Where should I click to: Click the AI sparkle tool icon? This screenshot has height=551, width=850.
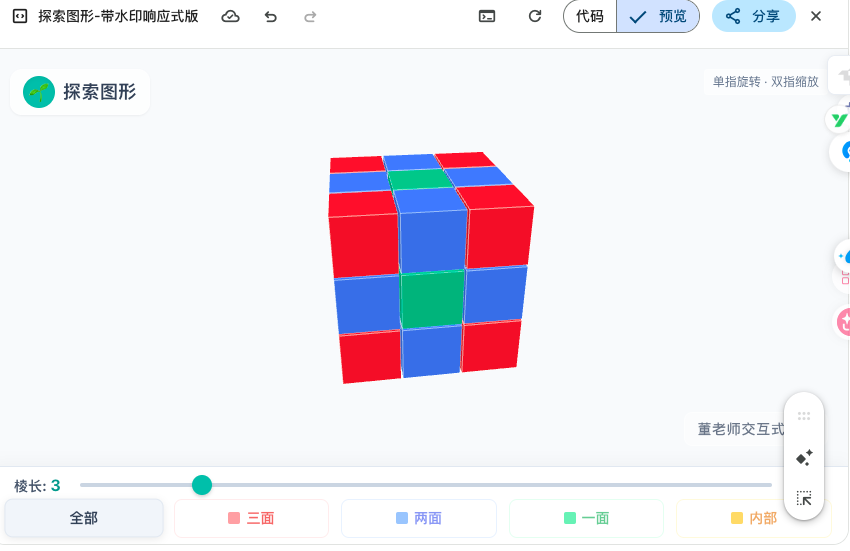[804, 458]
